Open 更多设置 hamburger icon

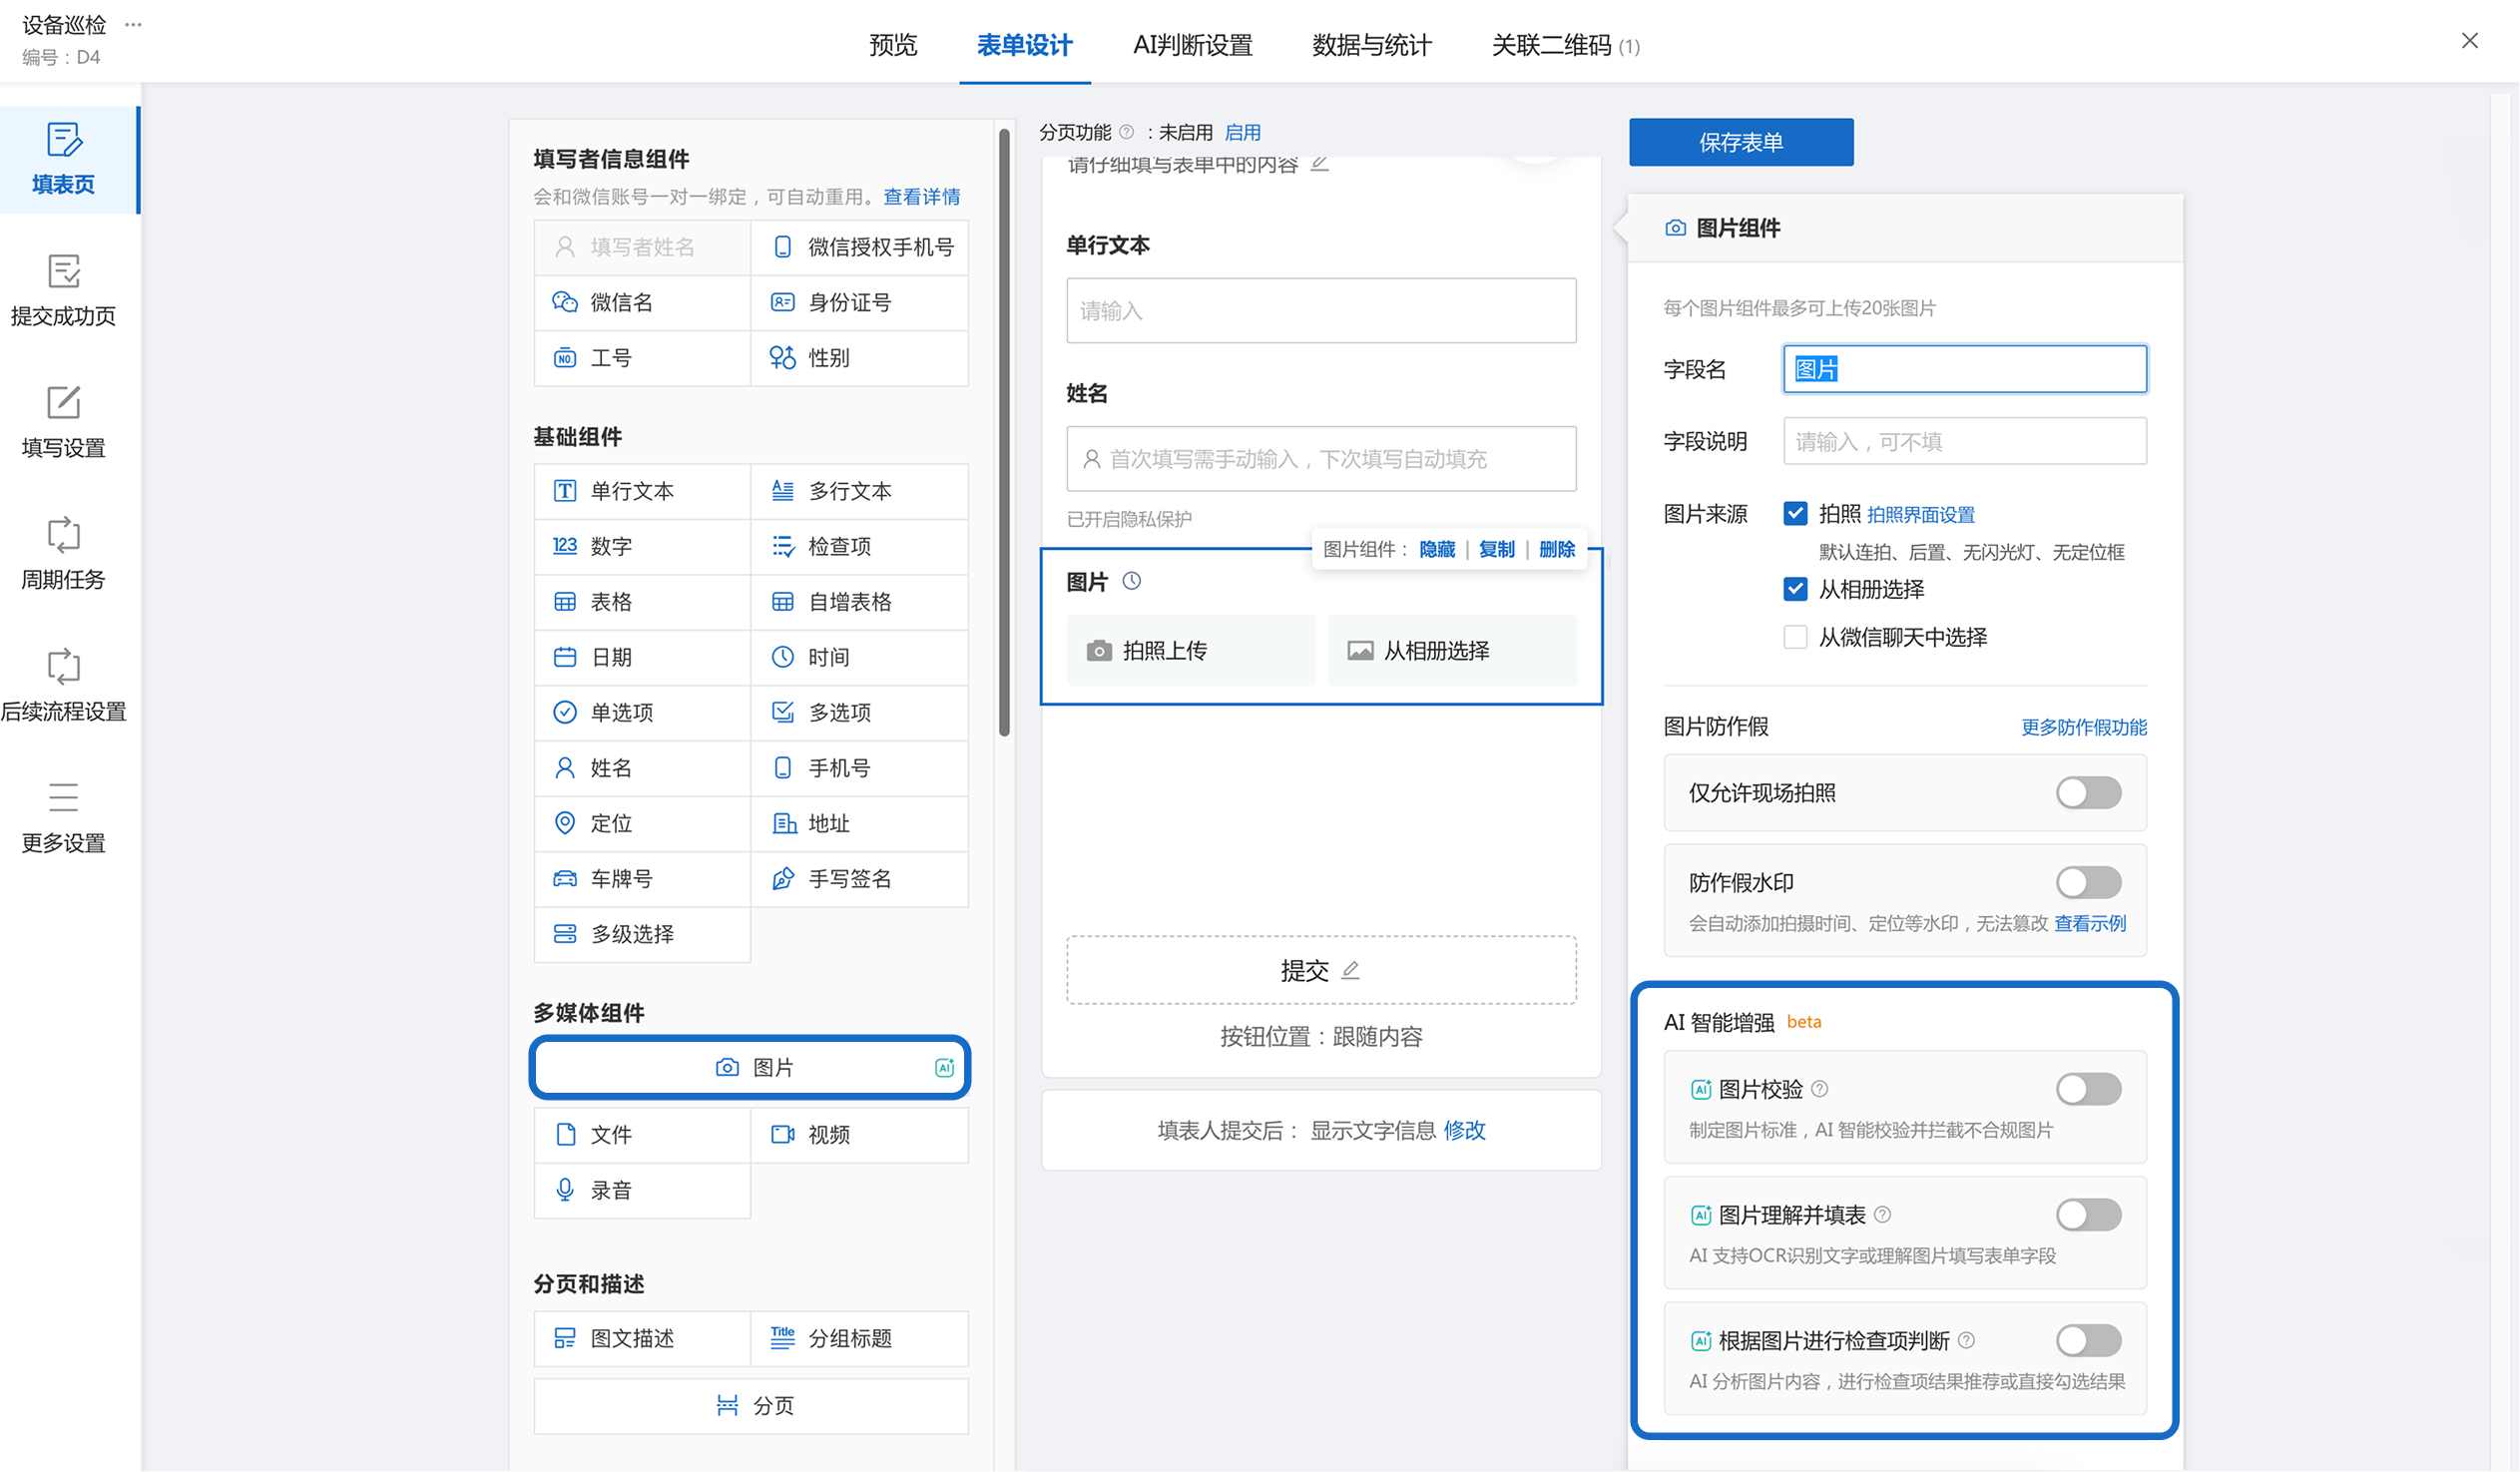(x=64, y=798)
